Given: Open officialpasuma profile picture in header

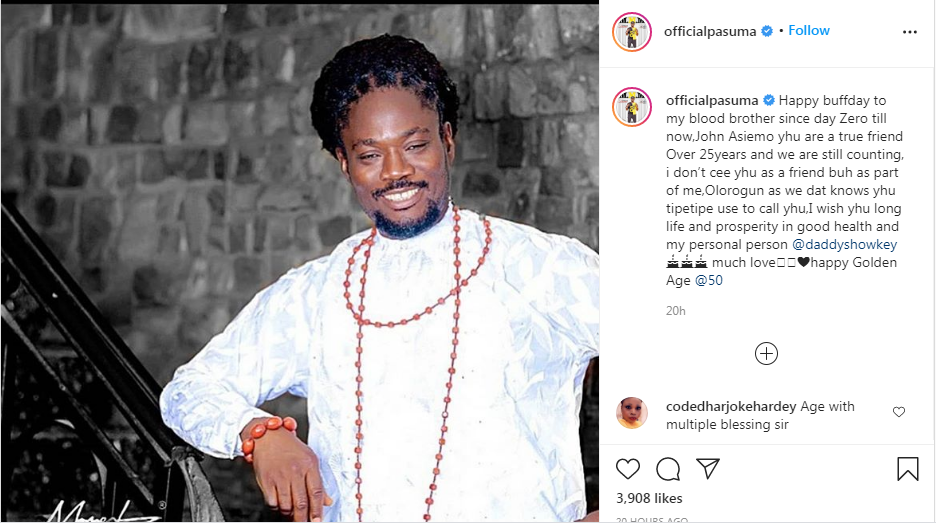Looking at the screenshot, I should [632, 32].
